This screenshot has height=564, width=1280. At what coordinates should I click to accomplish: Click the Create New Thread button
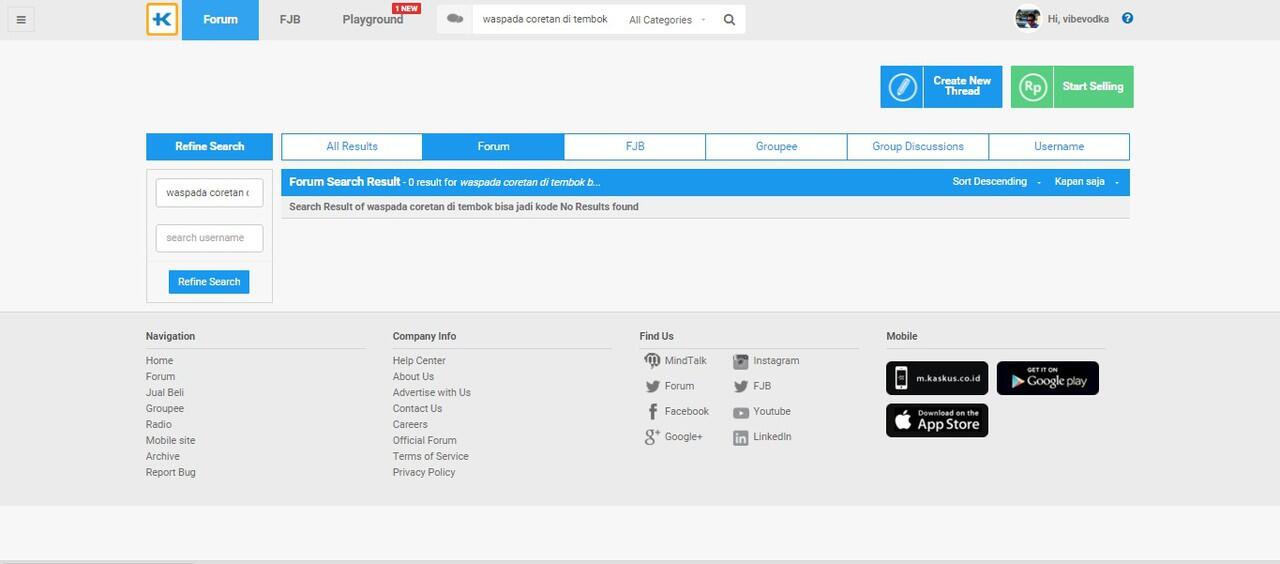click(x=941, y=87)
